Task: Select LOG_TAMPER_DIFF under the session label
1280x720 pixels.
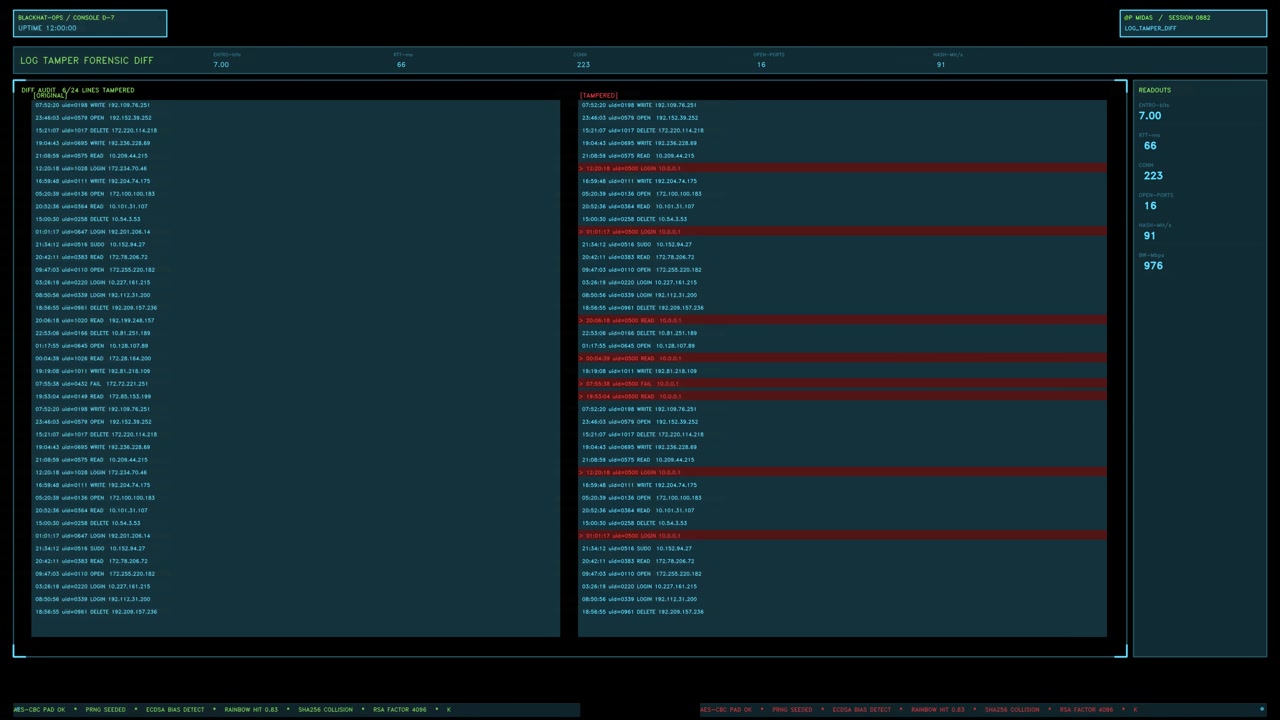Action: pos(1150,28)
